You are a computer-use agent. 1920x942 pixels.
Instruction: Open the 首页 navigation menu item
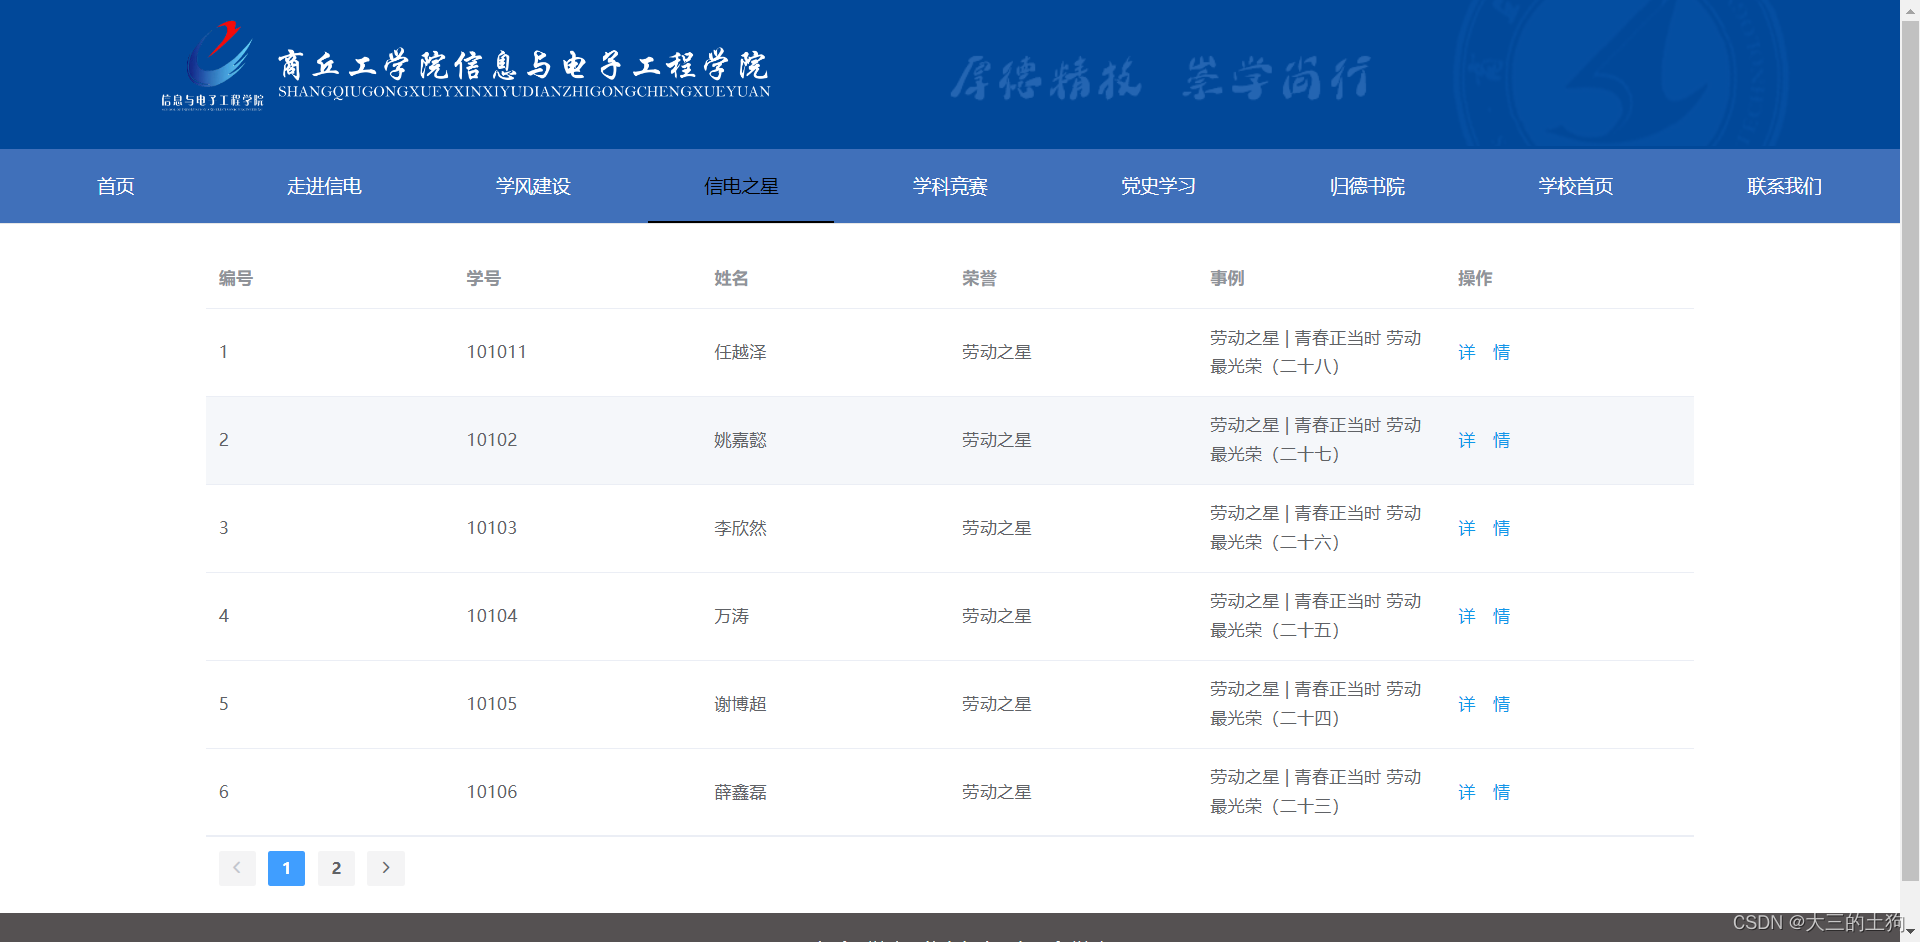point(115,186)
